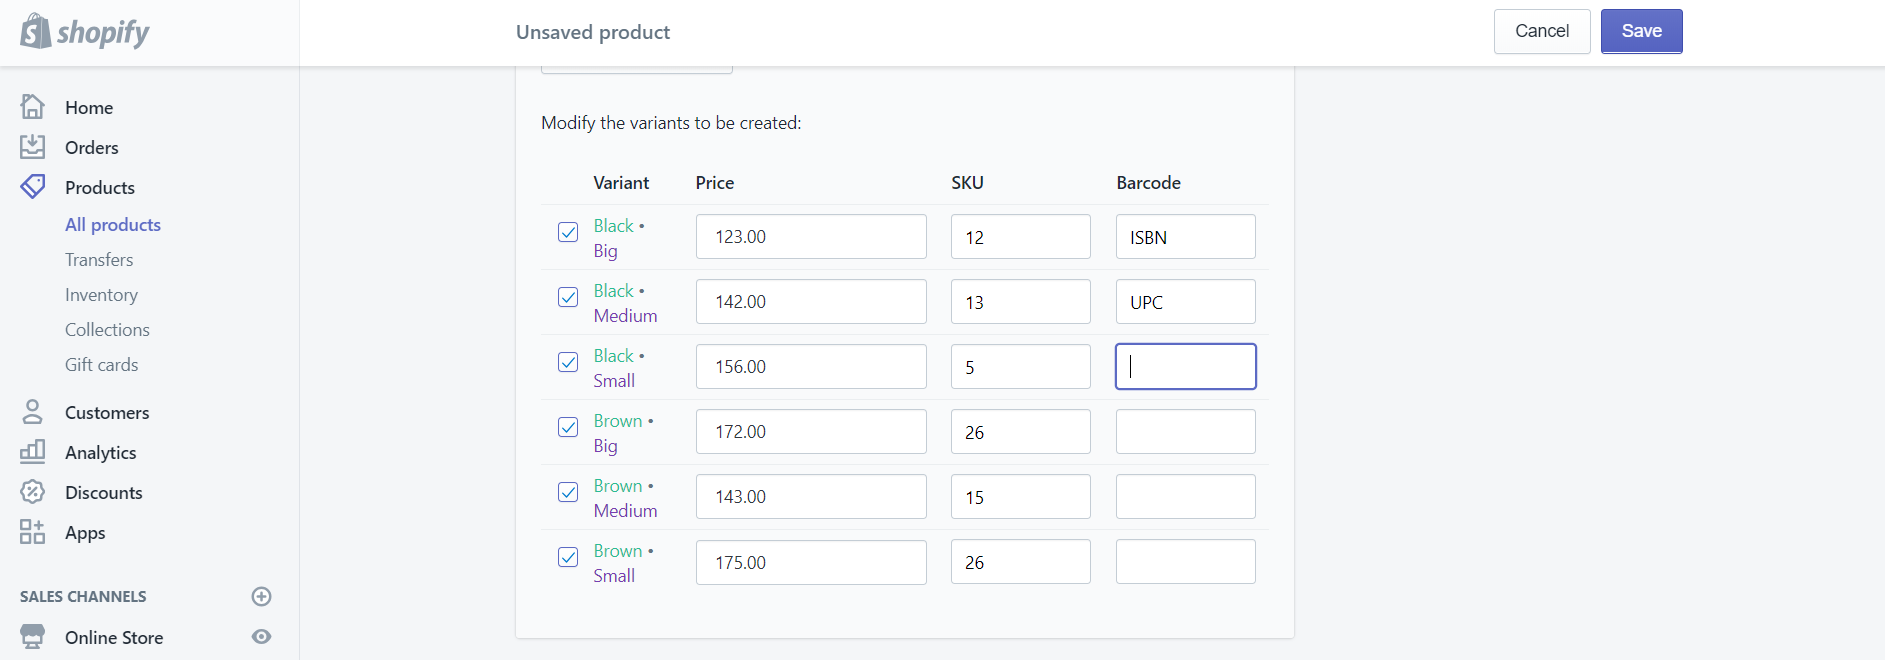Go to Transfers
The height and width of the screenshot is (660, 1885).
(99, 259)
